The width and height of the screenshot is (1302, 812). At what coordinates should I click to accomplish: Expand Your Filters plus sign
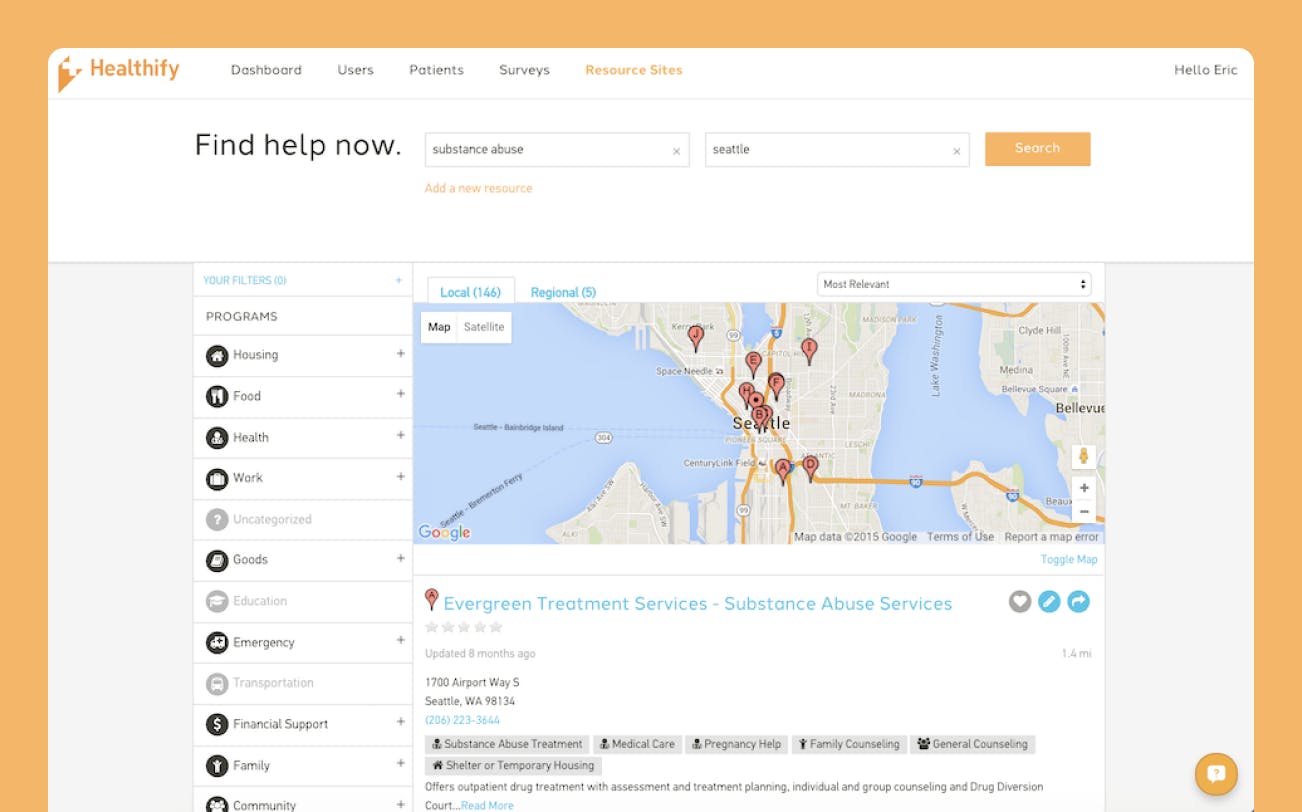tap(399, 280)
